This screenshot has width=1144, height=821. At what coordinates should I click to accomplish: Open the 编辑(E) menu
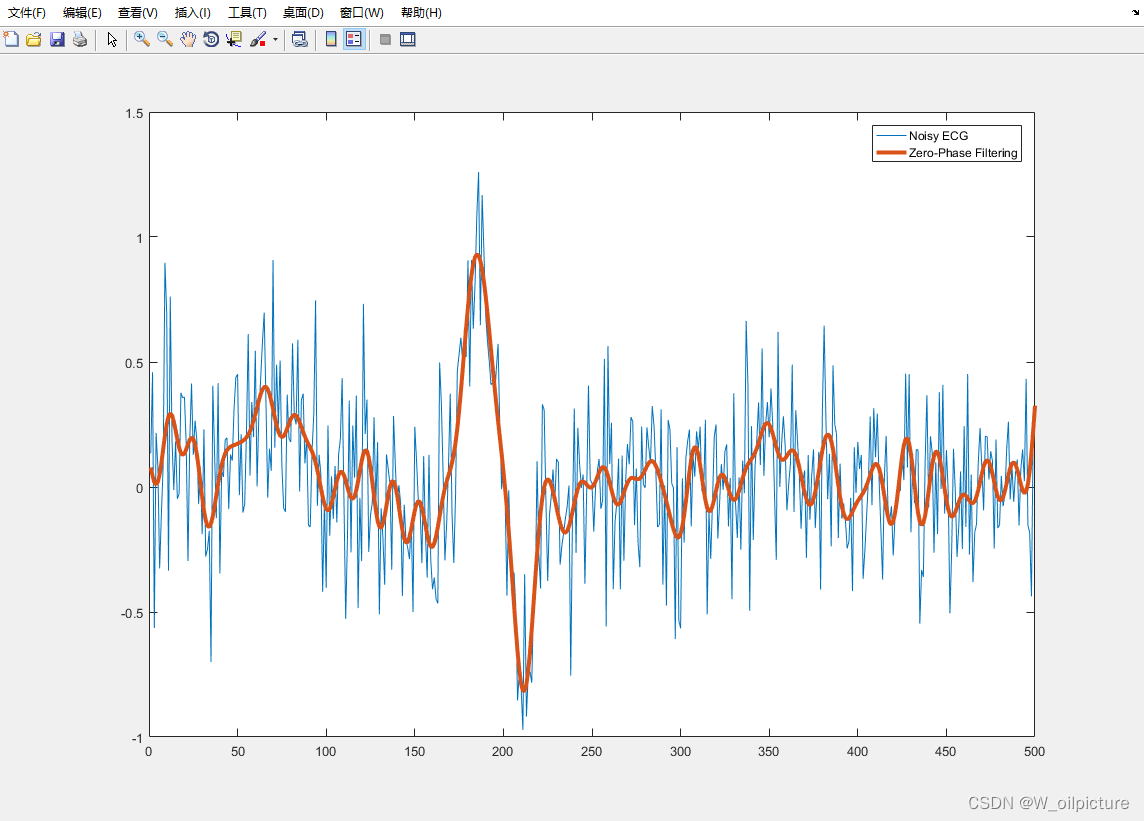[82, 12]
